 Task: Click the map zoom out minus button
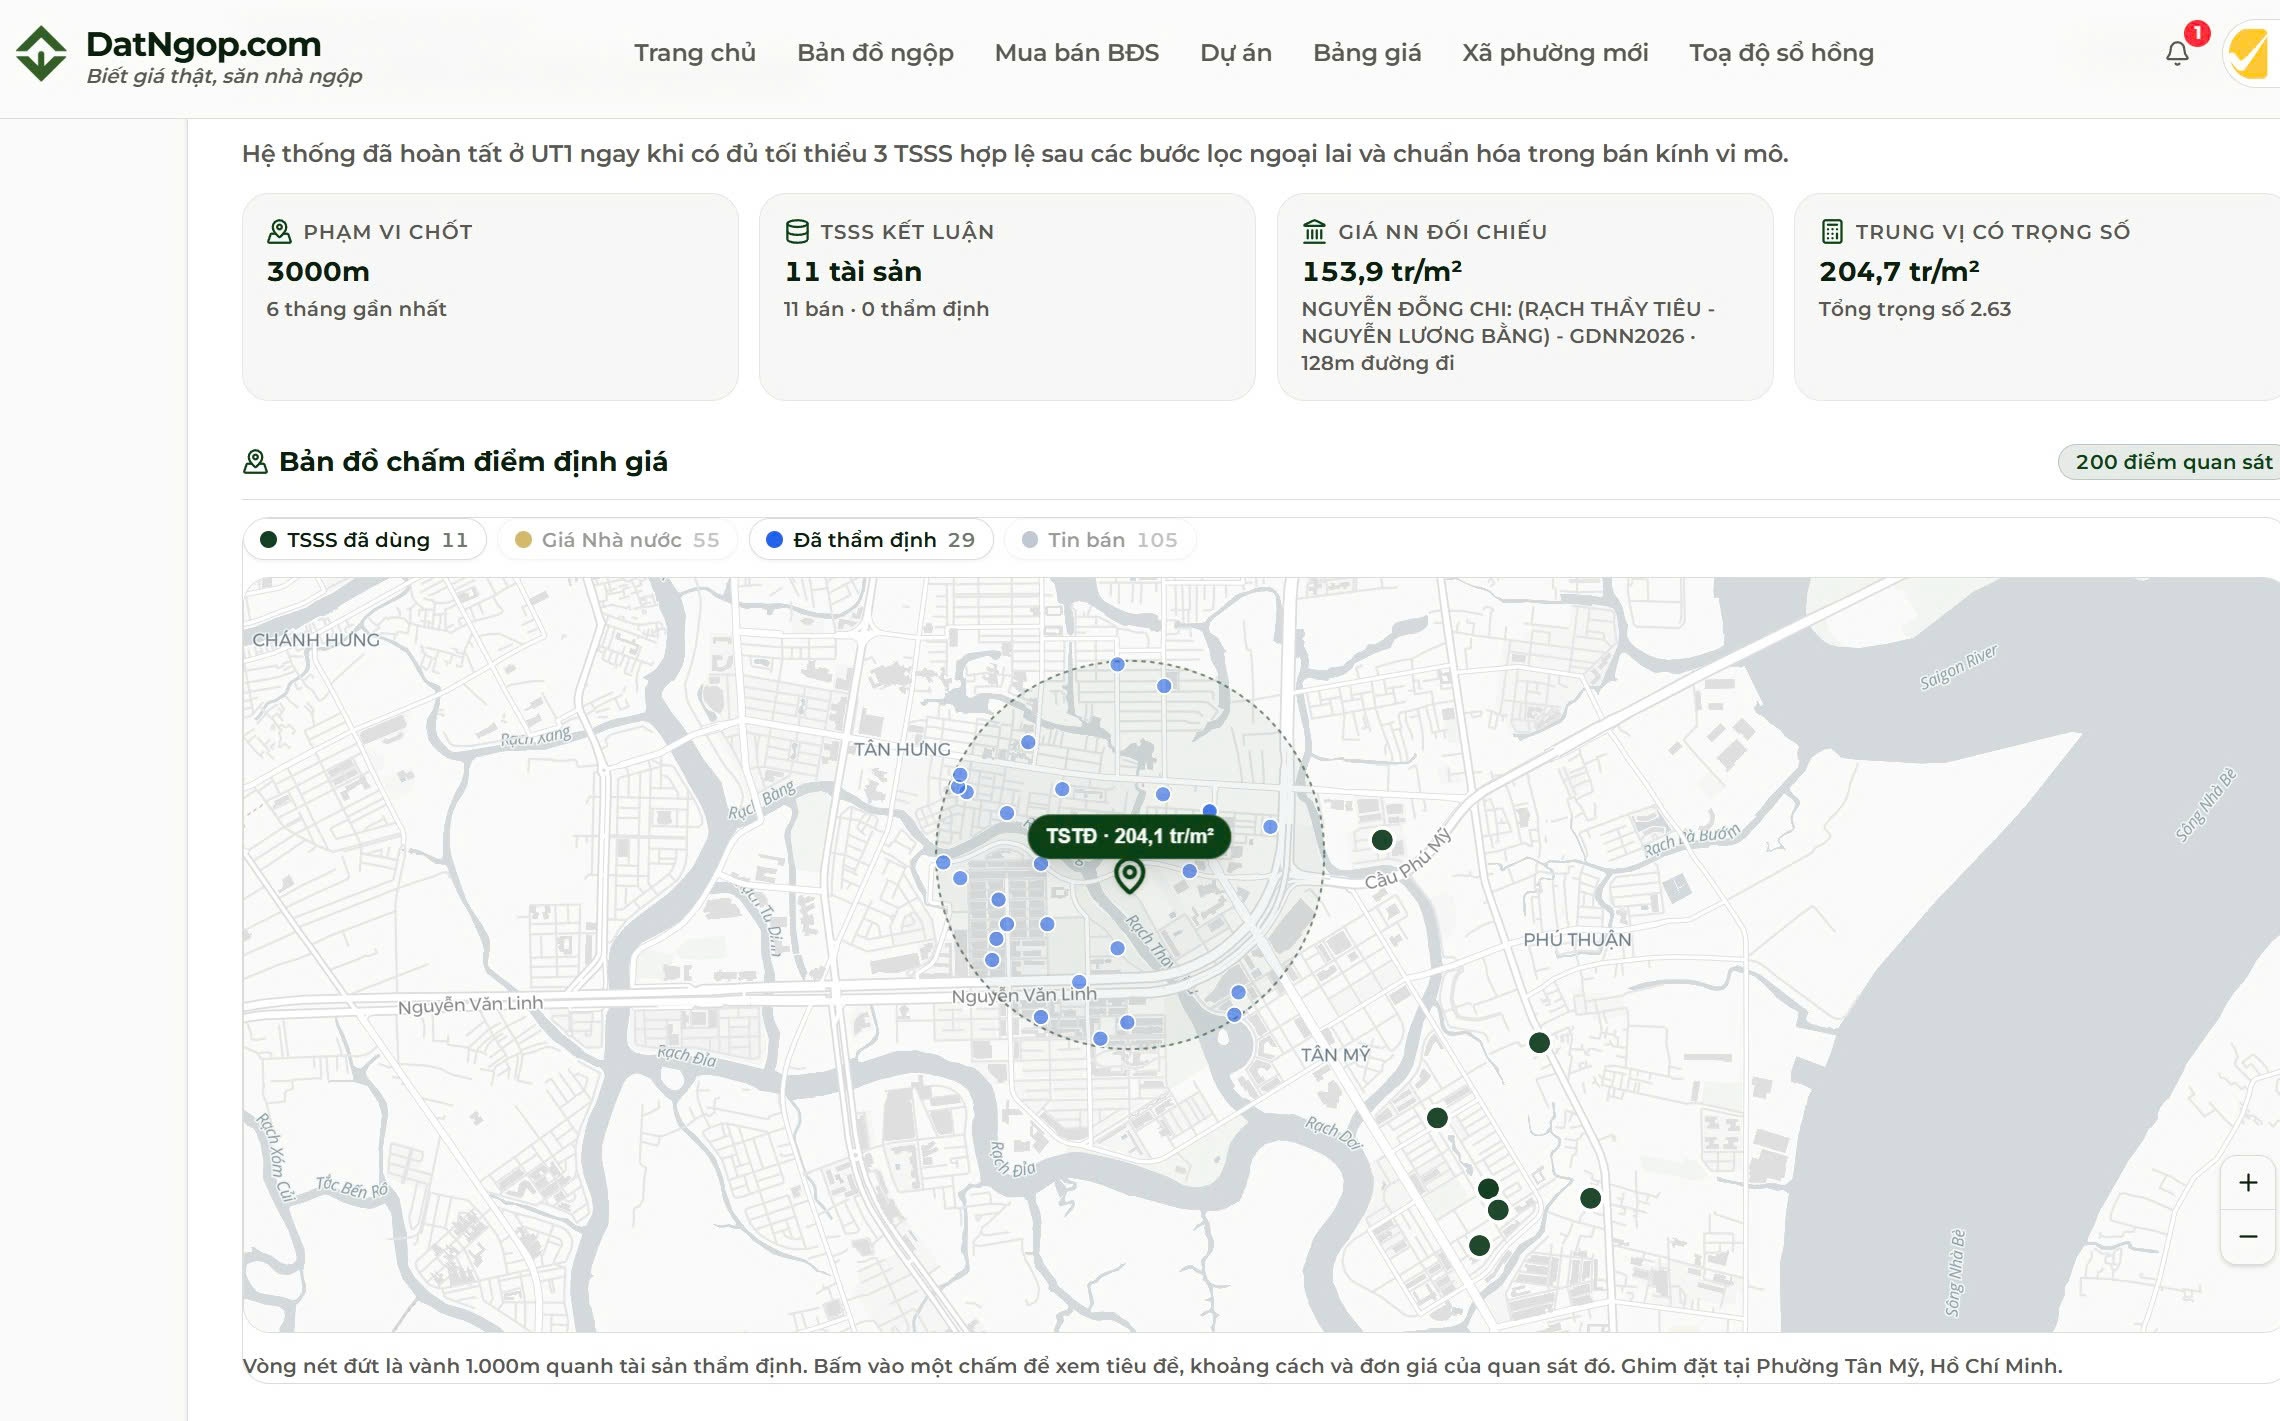click(2248, 1237)
